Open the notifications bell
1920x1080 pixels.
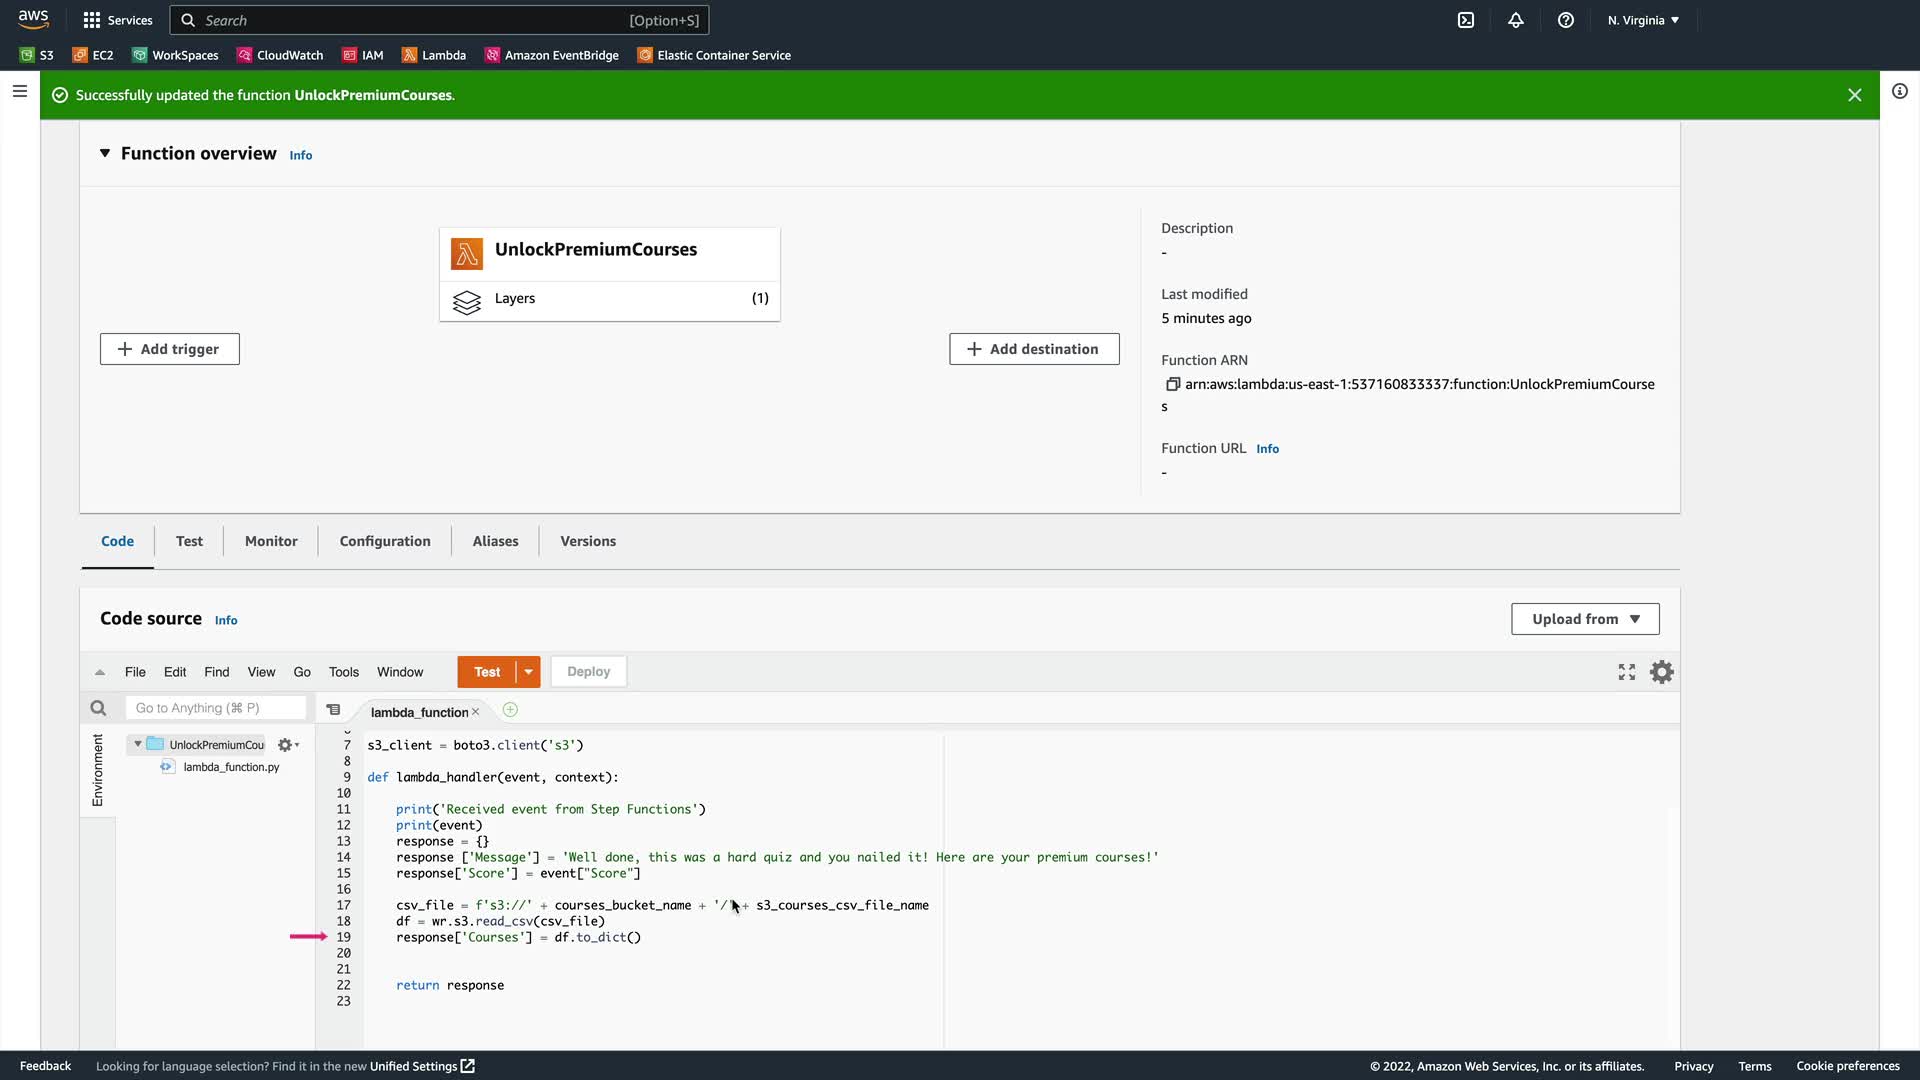(x=1516, y=20)
